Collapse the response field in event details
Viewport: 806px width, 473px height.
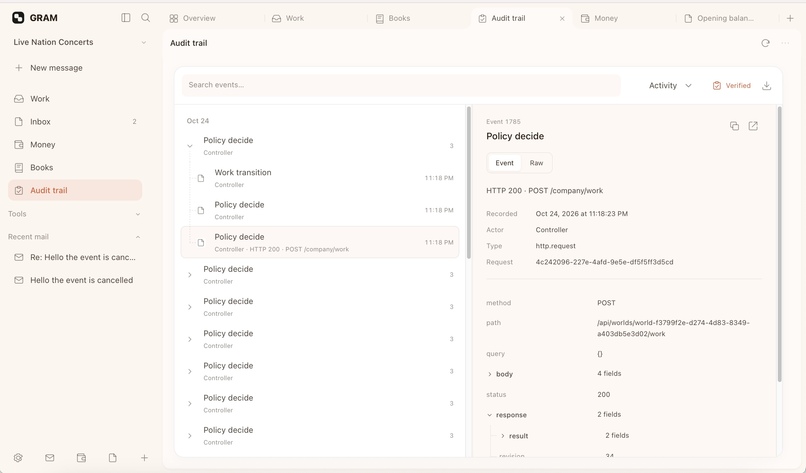pos(489,415)
